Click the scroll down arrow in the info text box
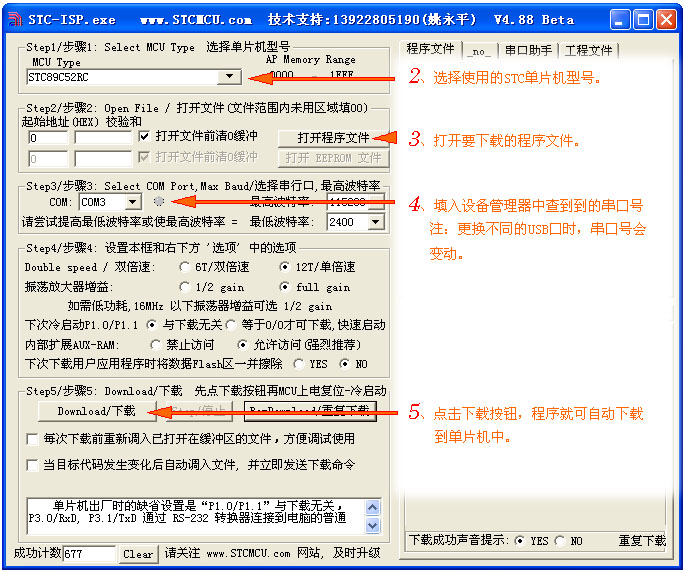This screenshot has width=686, height=572. [x=373, y=525]
